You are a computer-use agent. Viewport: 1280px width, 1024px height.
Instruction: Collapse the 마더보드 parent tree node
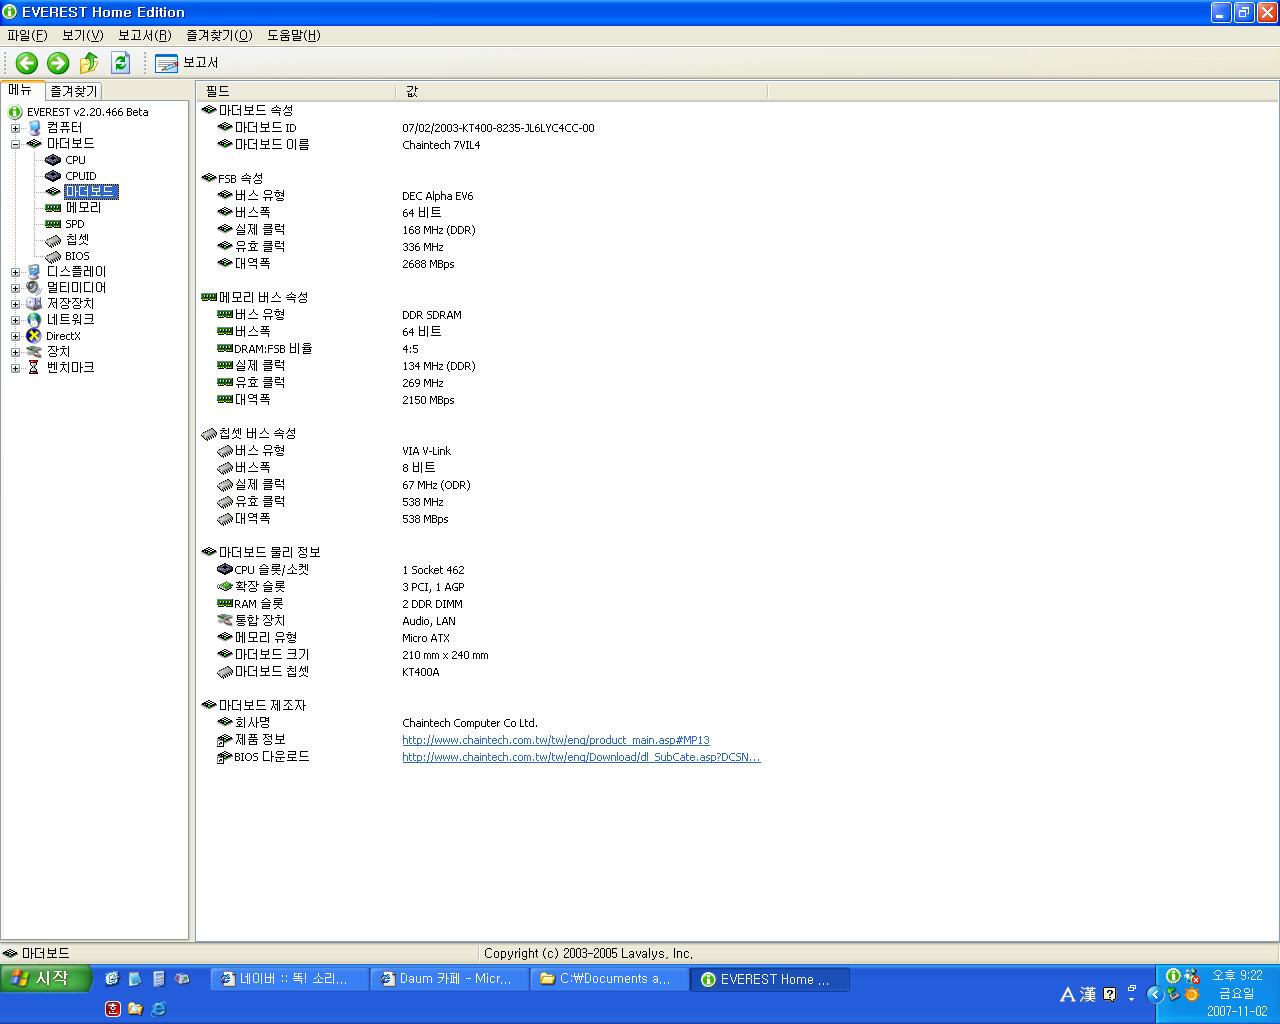click(15, 144)
